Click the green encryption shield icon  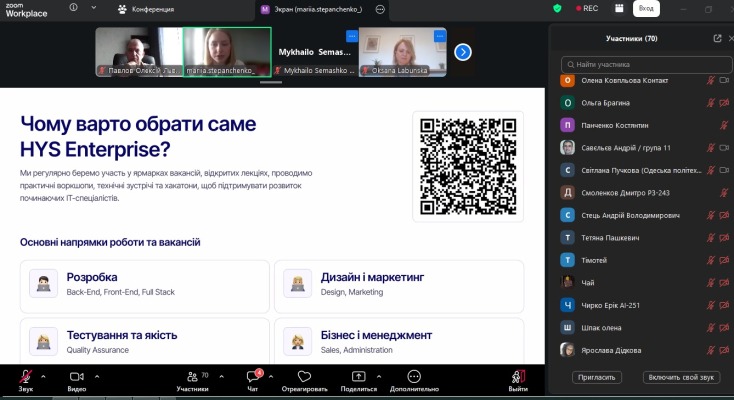pos(557,8)
